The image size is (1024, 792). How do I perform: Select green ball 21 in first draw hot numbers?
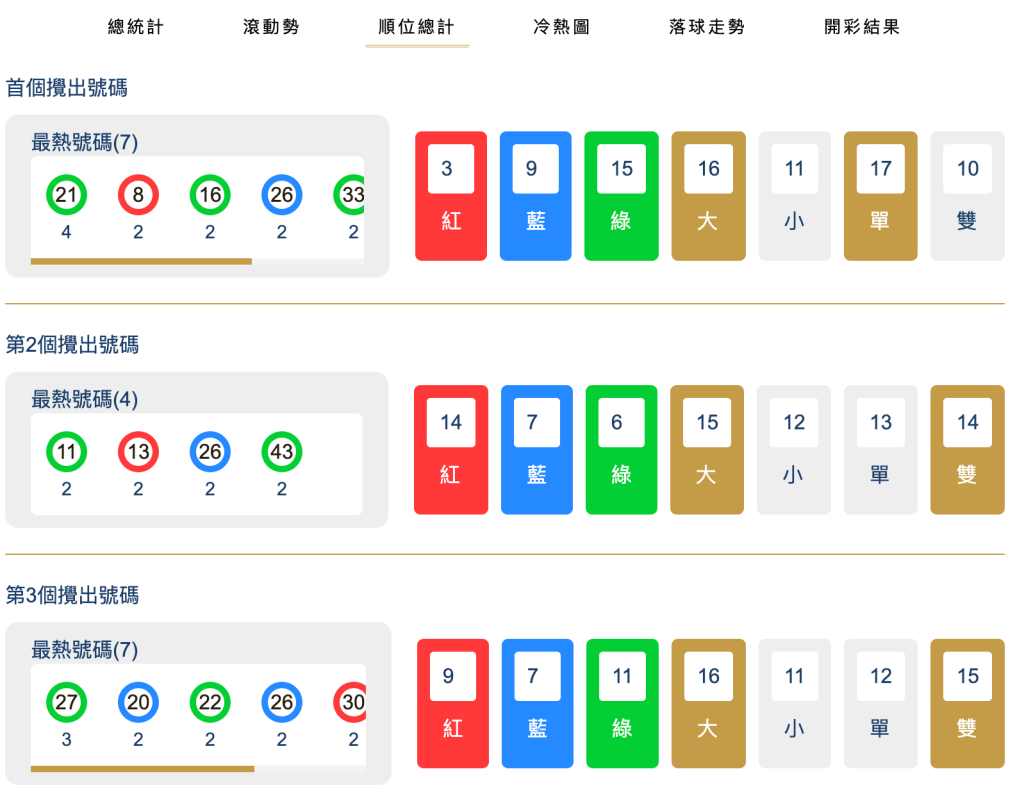point(66,196)
